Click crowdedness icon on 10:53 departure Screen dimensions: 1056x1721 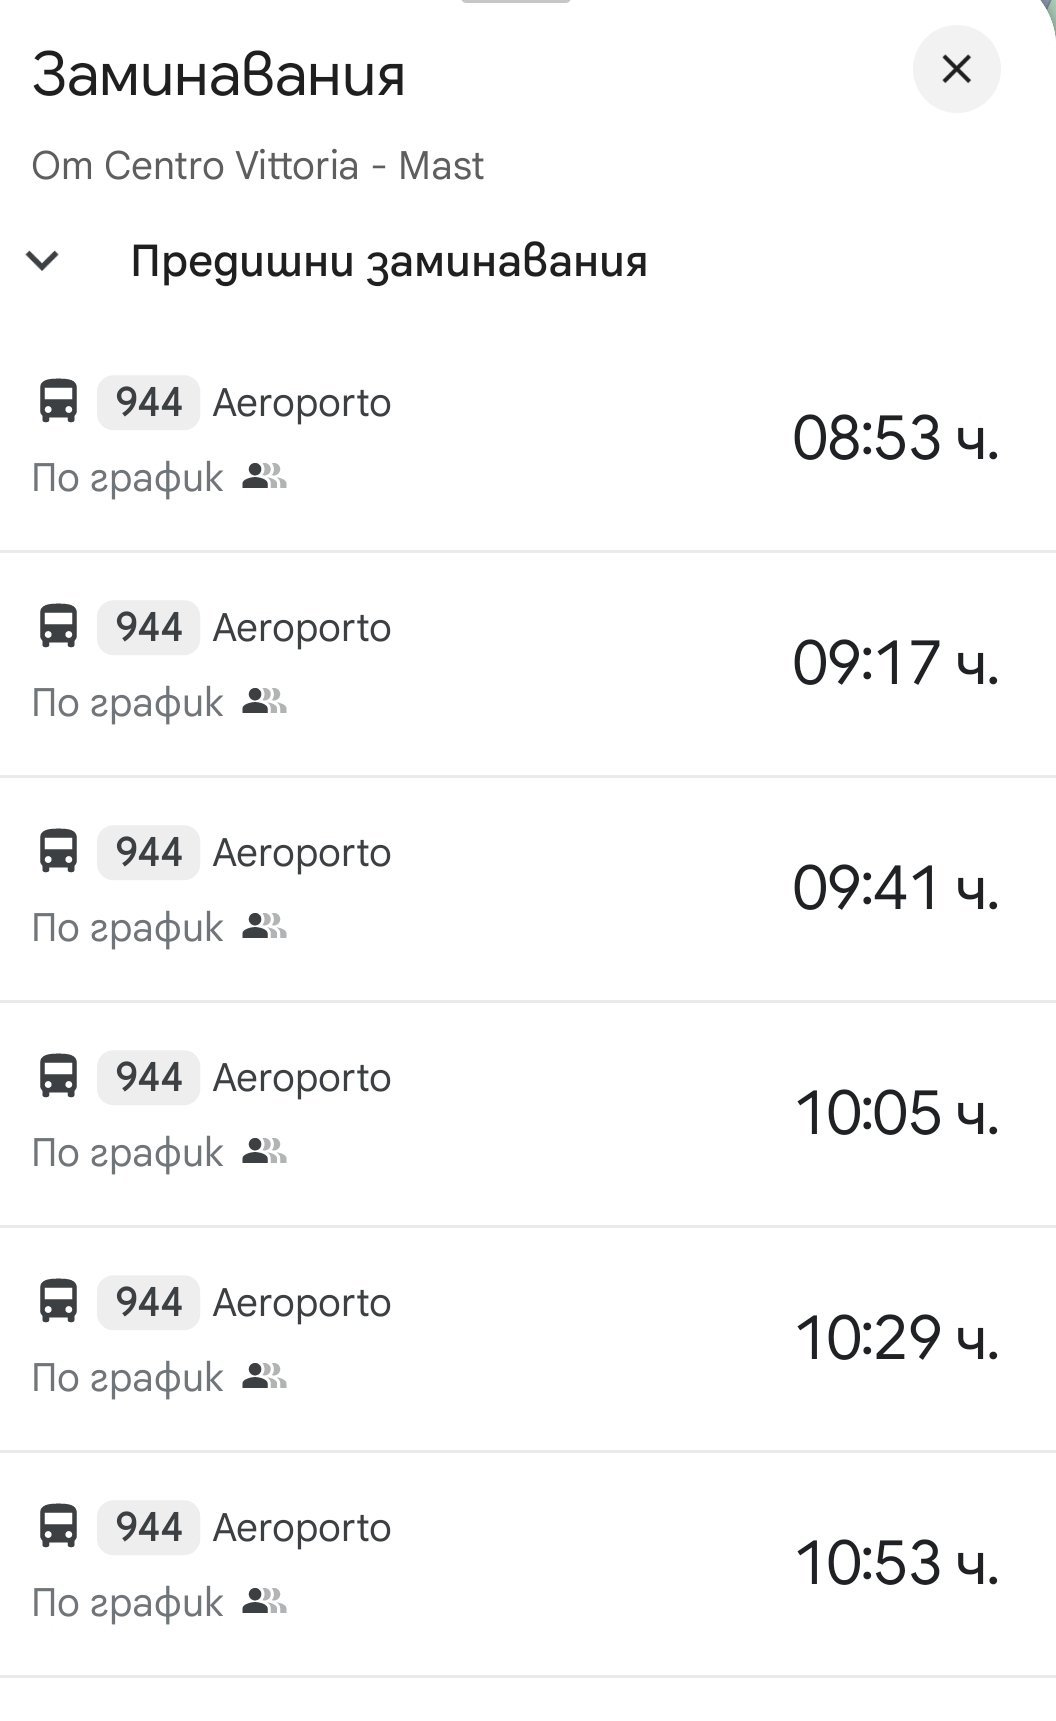tap(264, 1602)
